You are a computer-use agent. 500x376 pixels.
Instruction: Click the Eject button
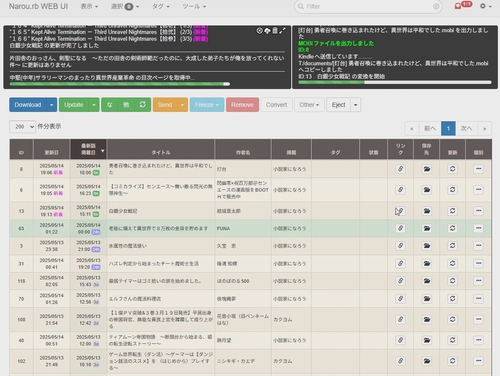point(338,105)
